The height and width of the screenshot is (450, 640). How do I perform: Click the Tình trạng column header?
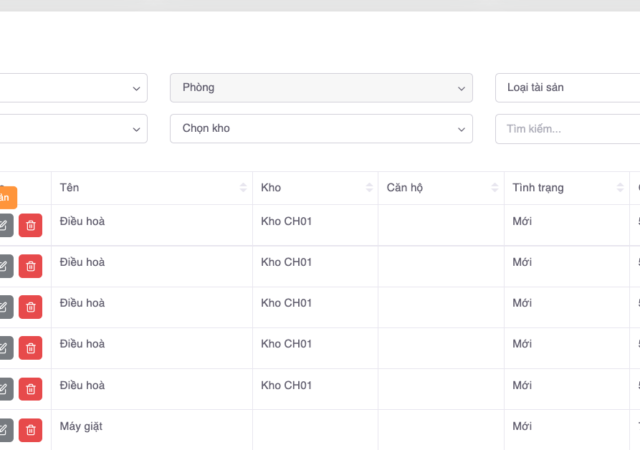tap(538, 188)
